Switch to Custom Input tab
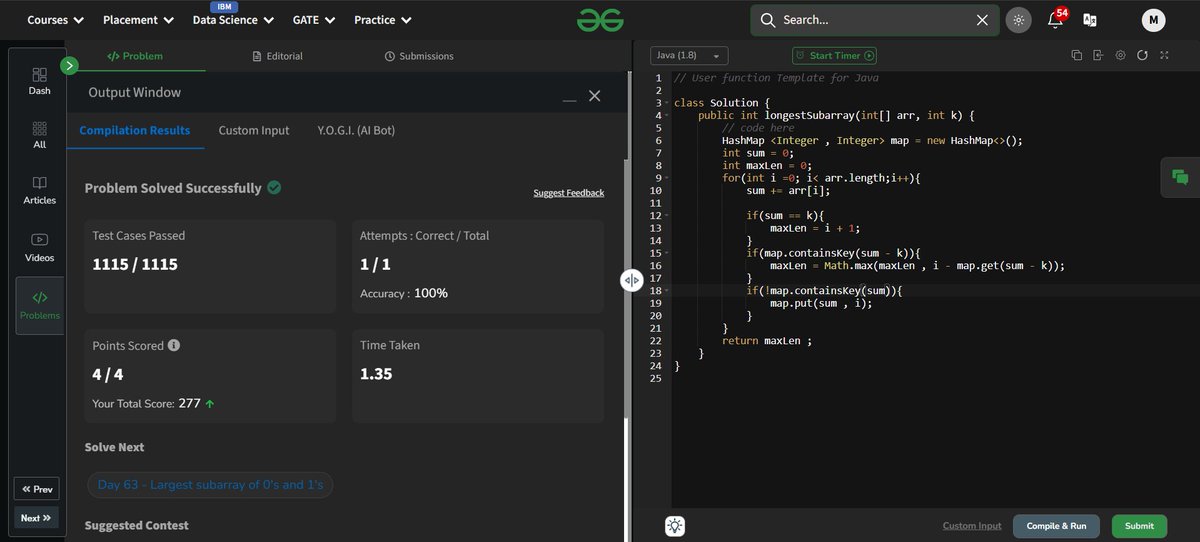The width and height of the screenshot is (1200, 542). (254, 130)
